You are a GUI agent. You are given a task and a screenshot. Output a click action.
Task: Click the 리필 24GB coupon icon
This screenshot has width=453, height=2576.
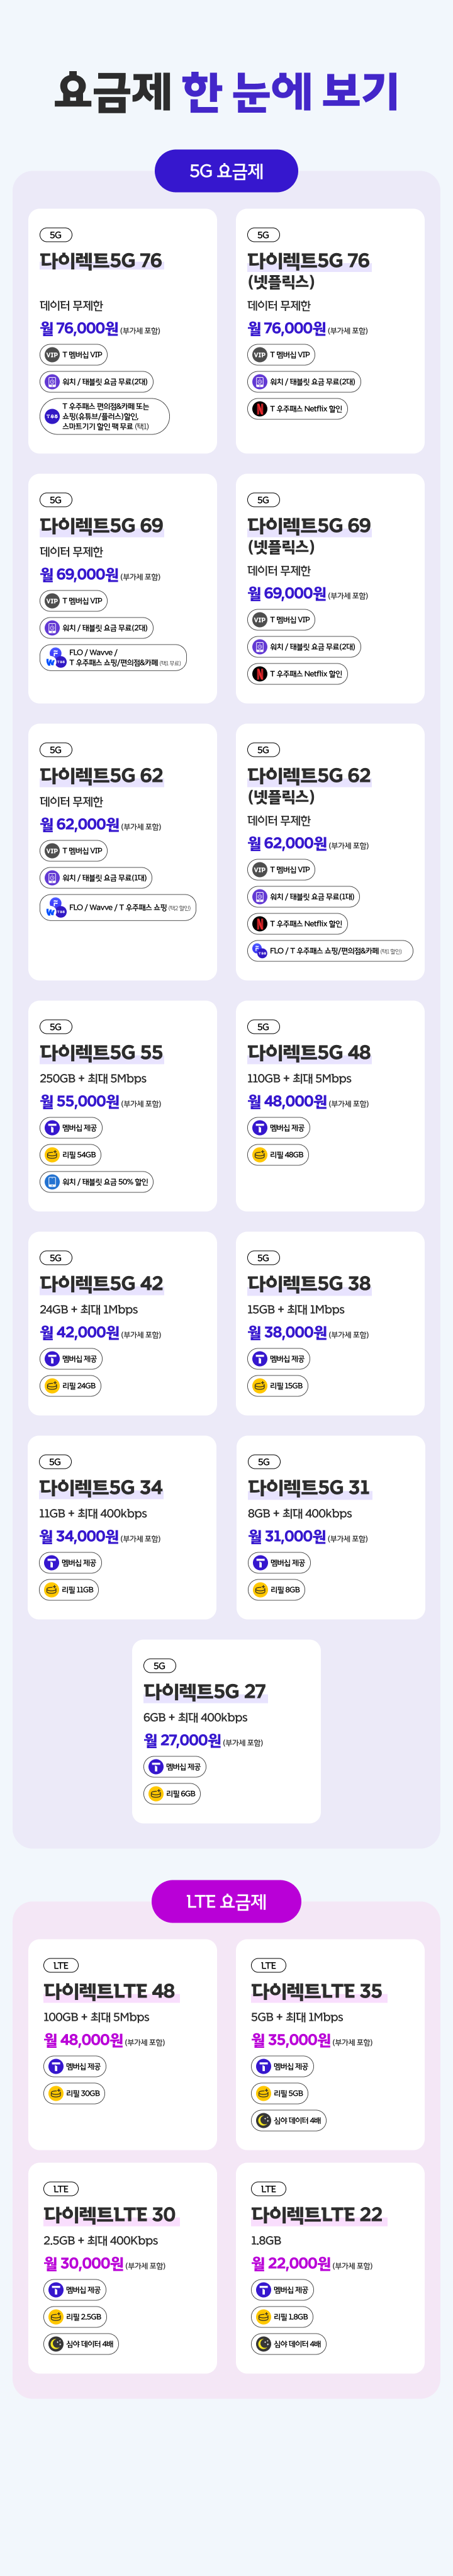52,1385
